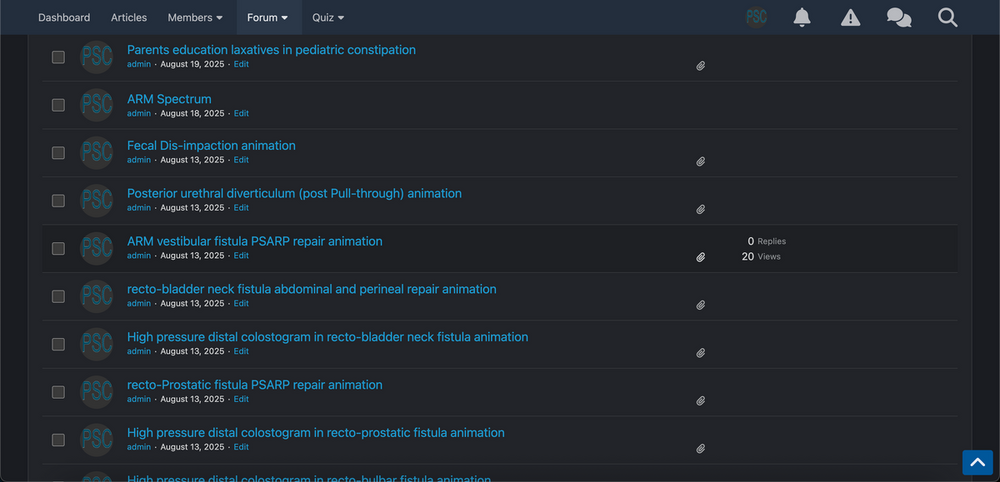Screen dimensions: 1000x482
Task: Click admin author under ARM Spectrum
Action: click(x=139, y=113)
